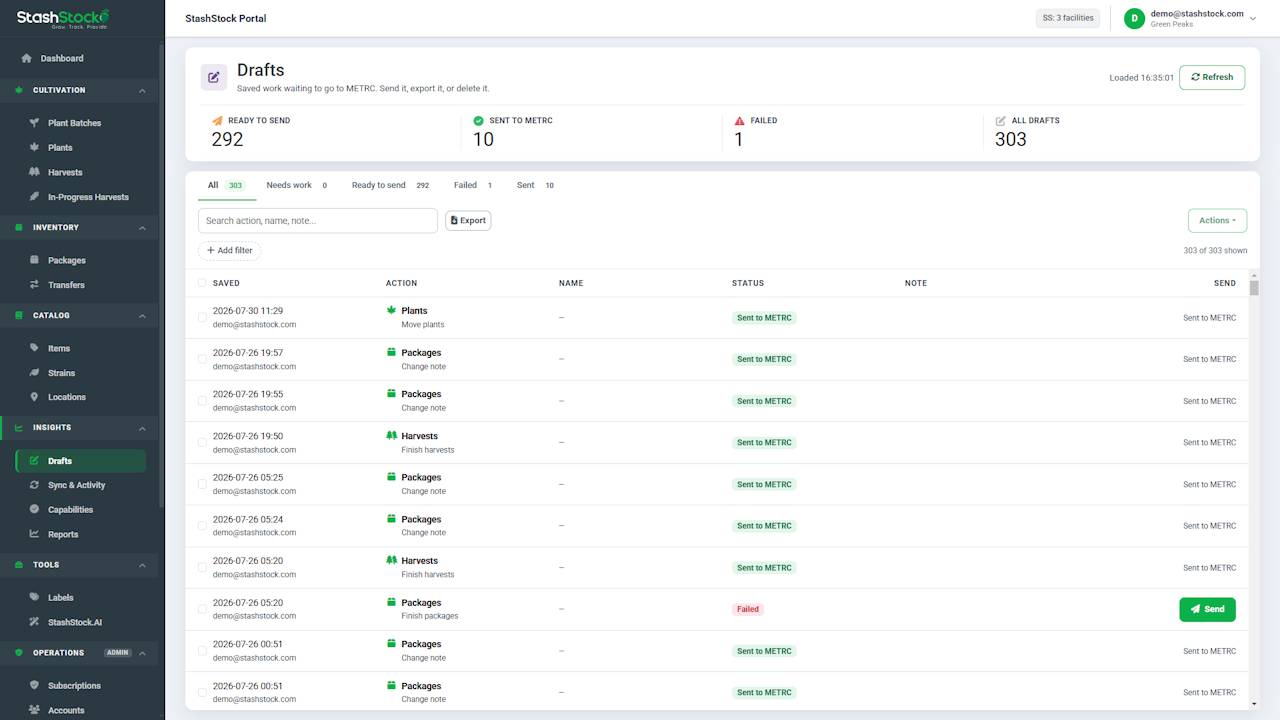
Task: Open the StashStock.AI sidebar icon
Action: 34,622
